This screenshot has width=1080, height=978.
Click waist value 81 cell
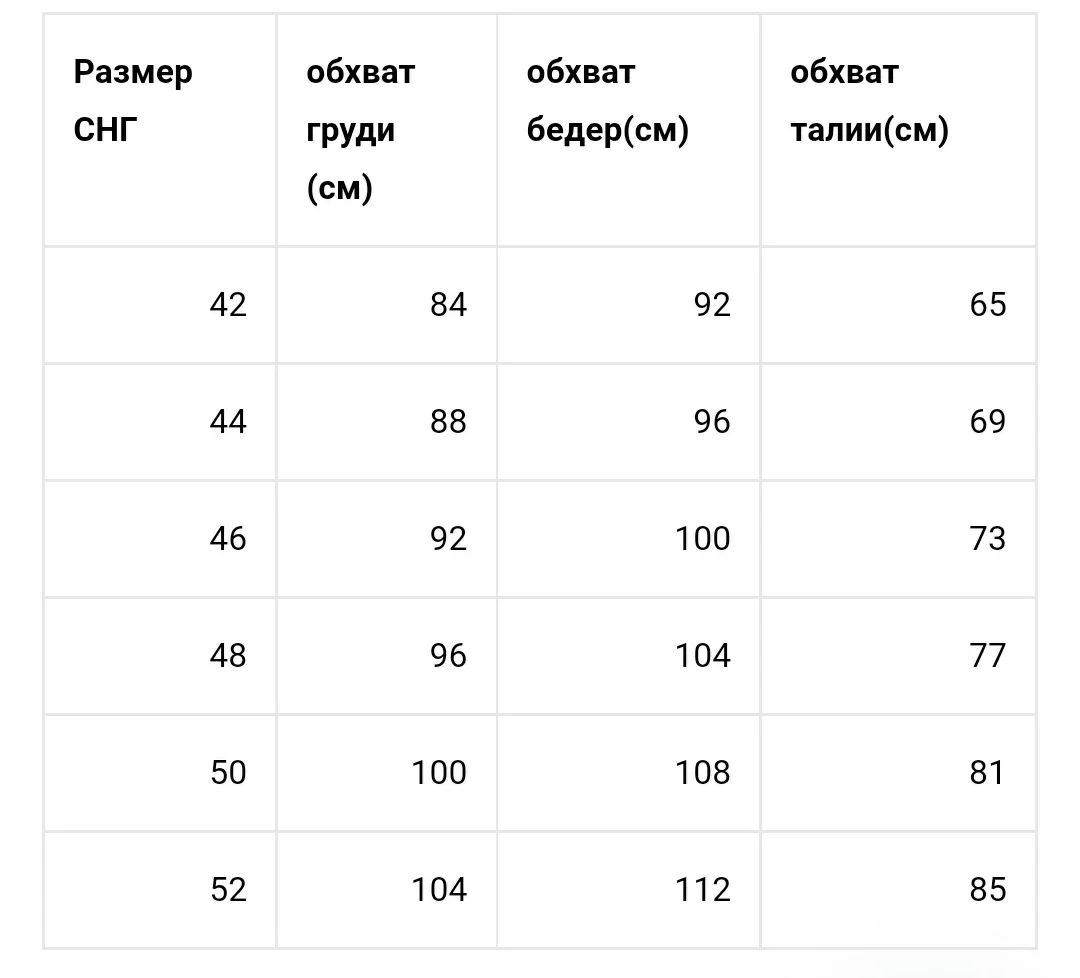point(898,773)
